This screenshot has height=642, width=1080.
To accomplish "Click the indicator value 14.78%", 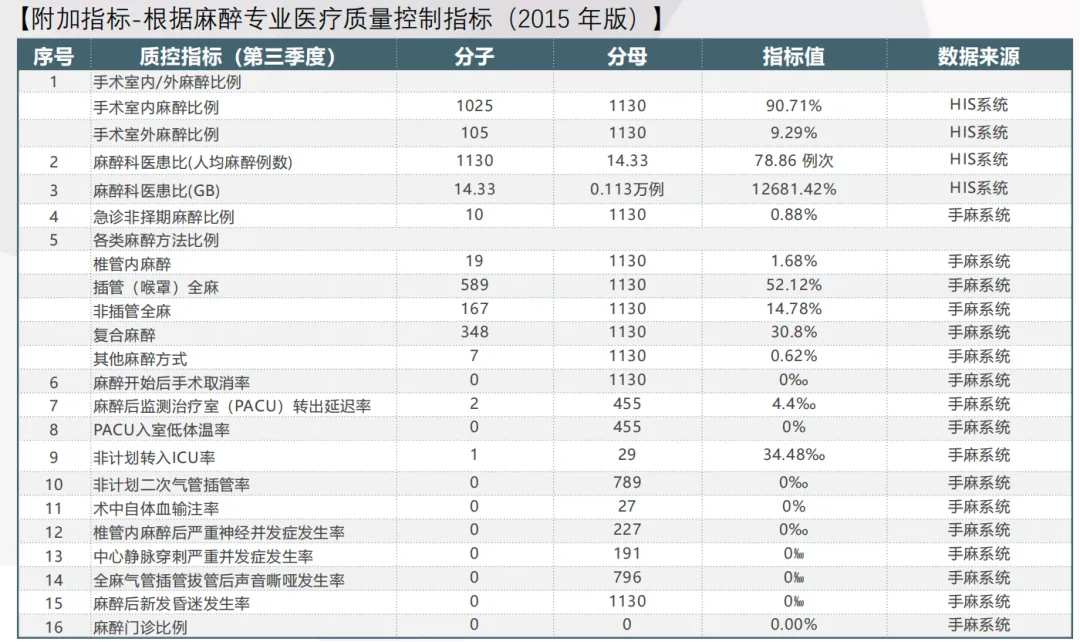I will tap(793, 309).
